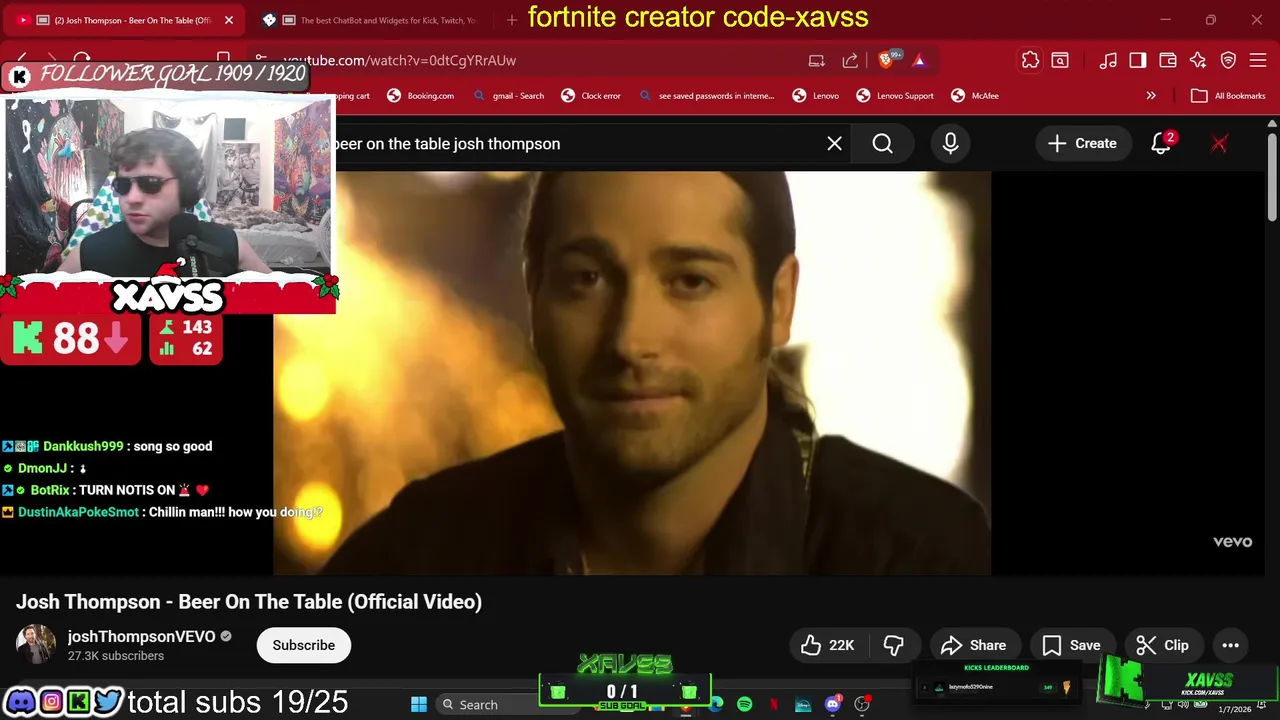Click the joshThompsonVEVO channel avatar
Viewport: 1280px width, 720px height.
coord(36,645)
